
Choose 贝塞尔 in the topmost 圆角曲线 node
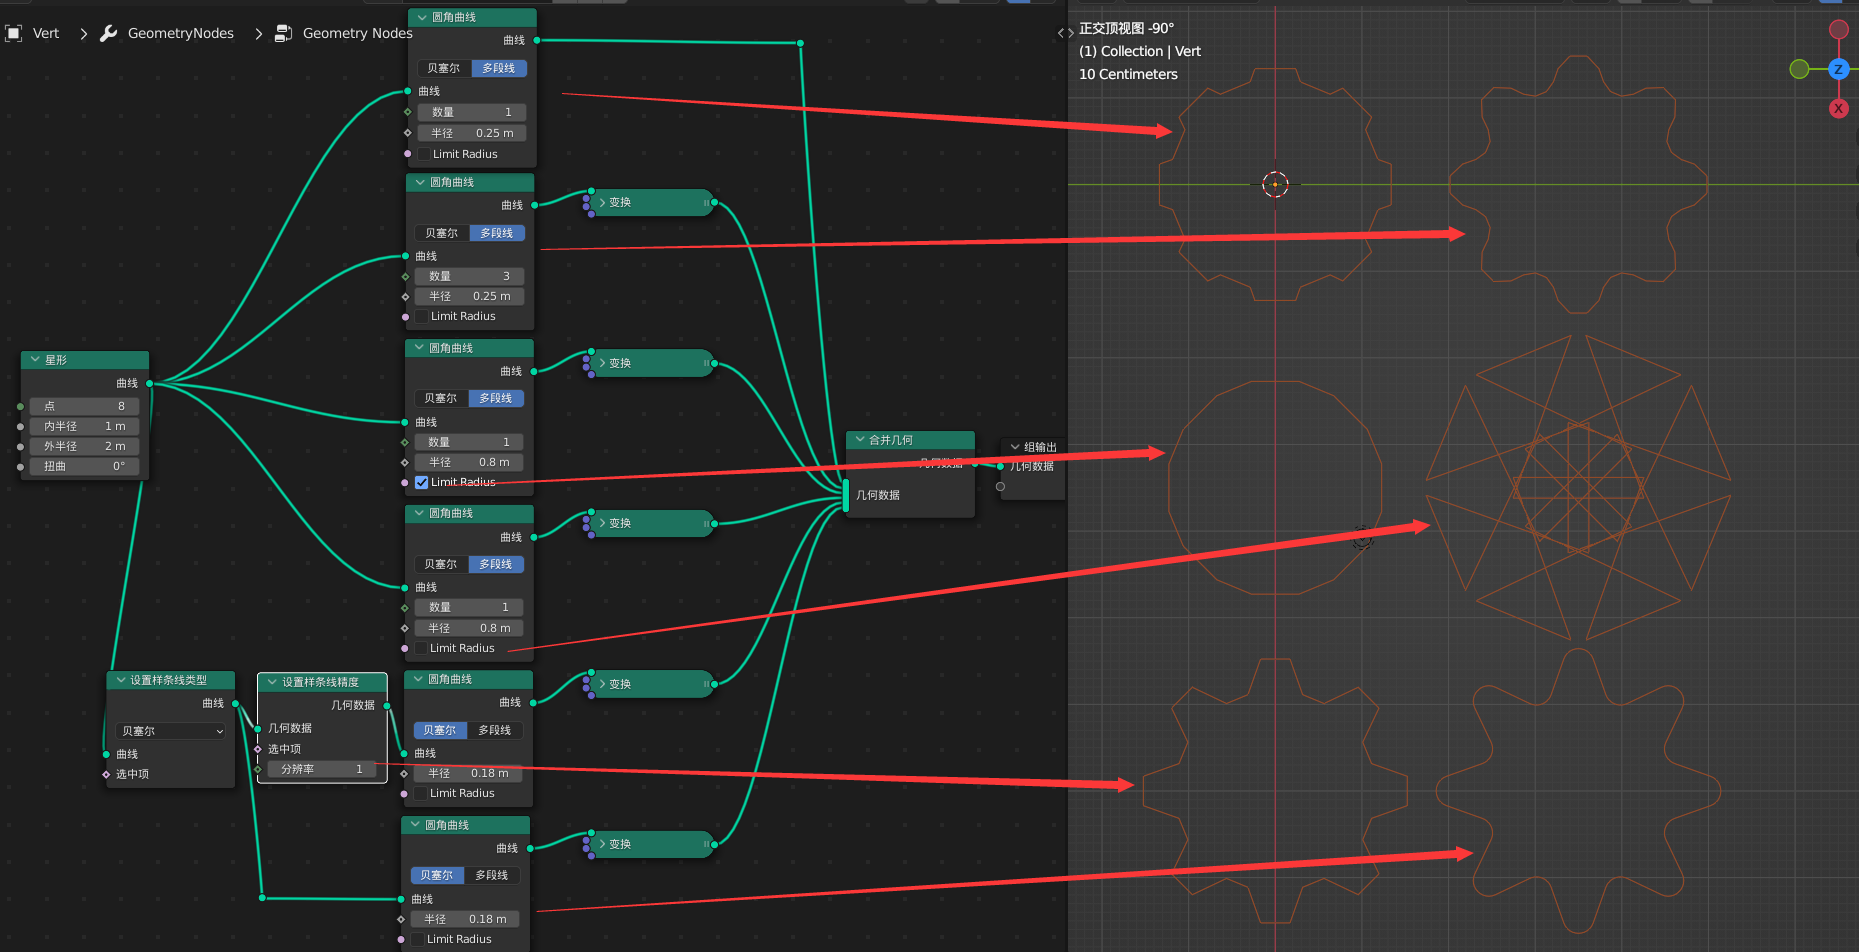coord(444,68)
